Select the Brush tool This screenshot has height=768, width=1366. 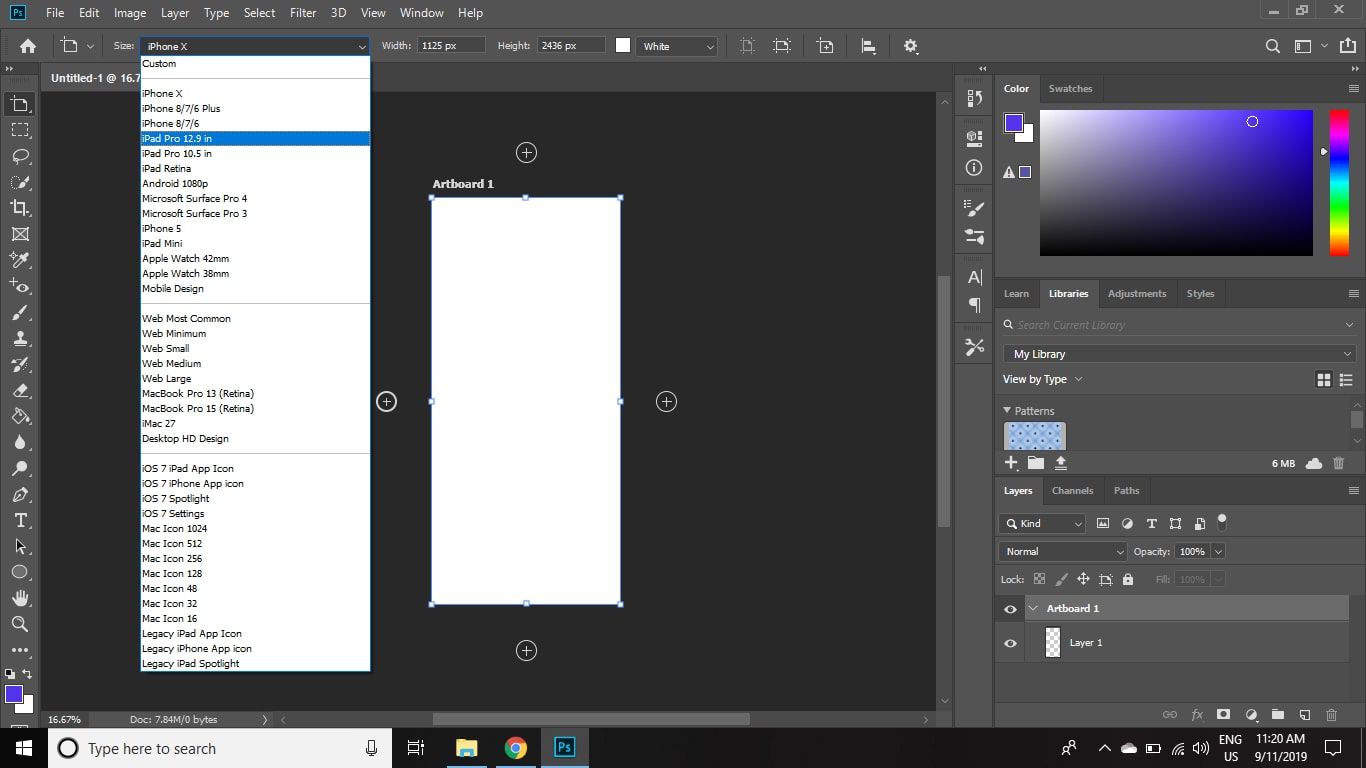coord(19,313)
